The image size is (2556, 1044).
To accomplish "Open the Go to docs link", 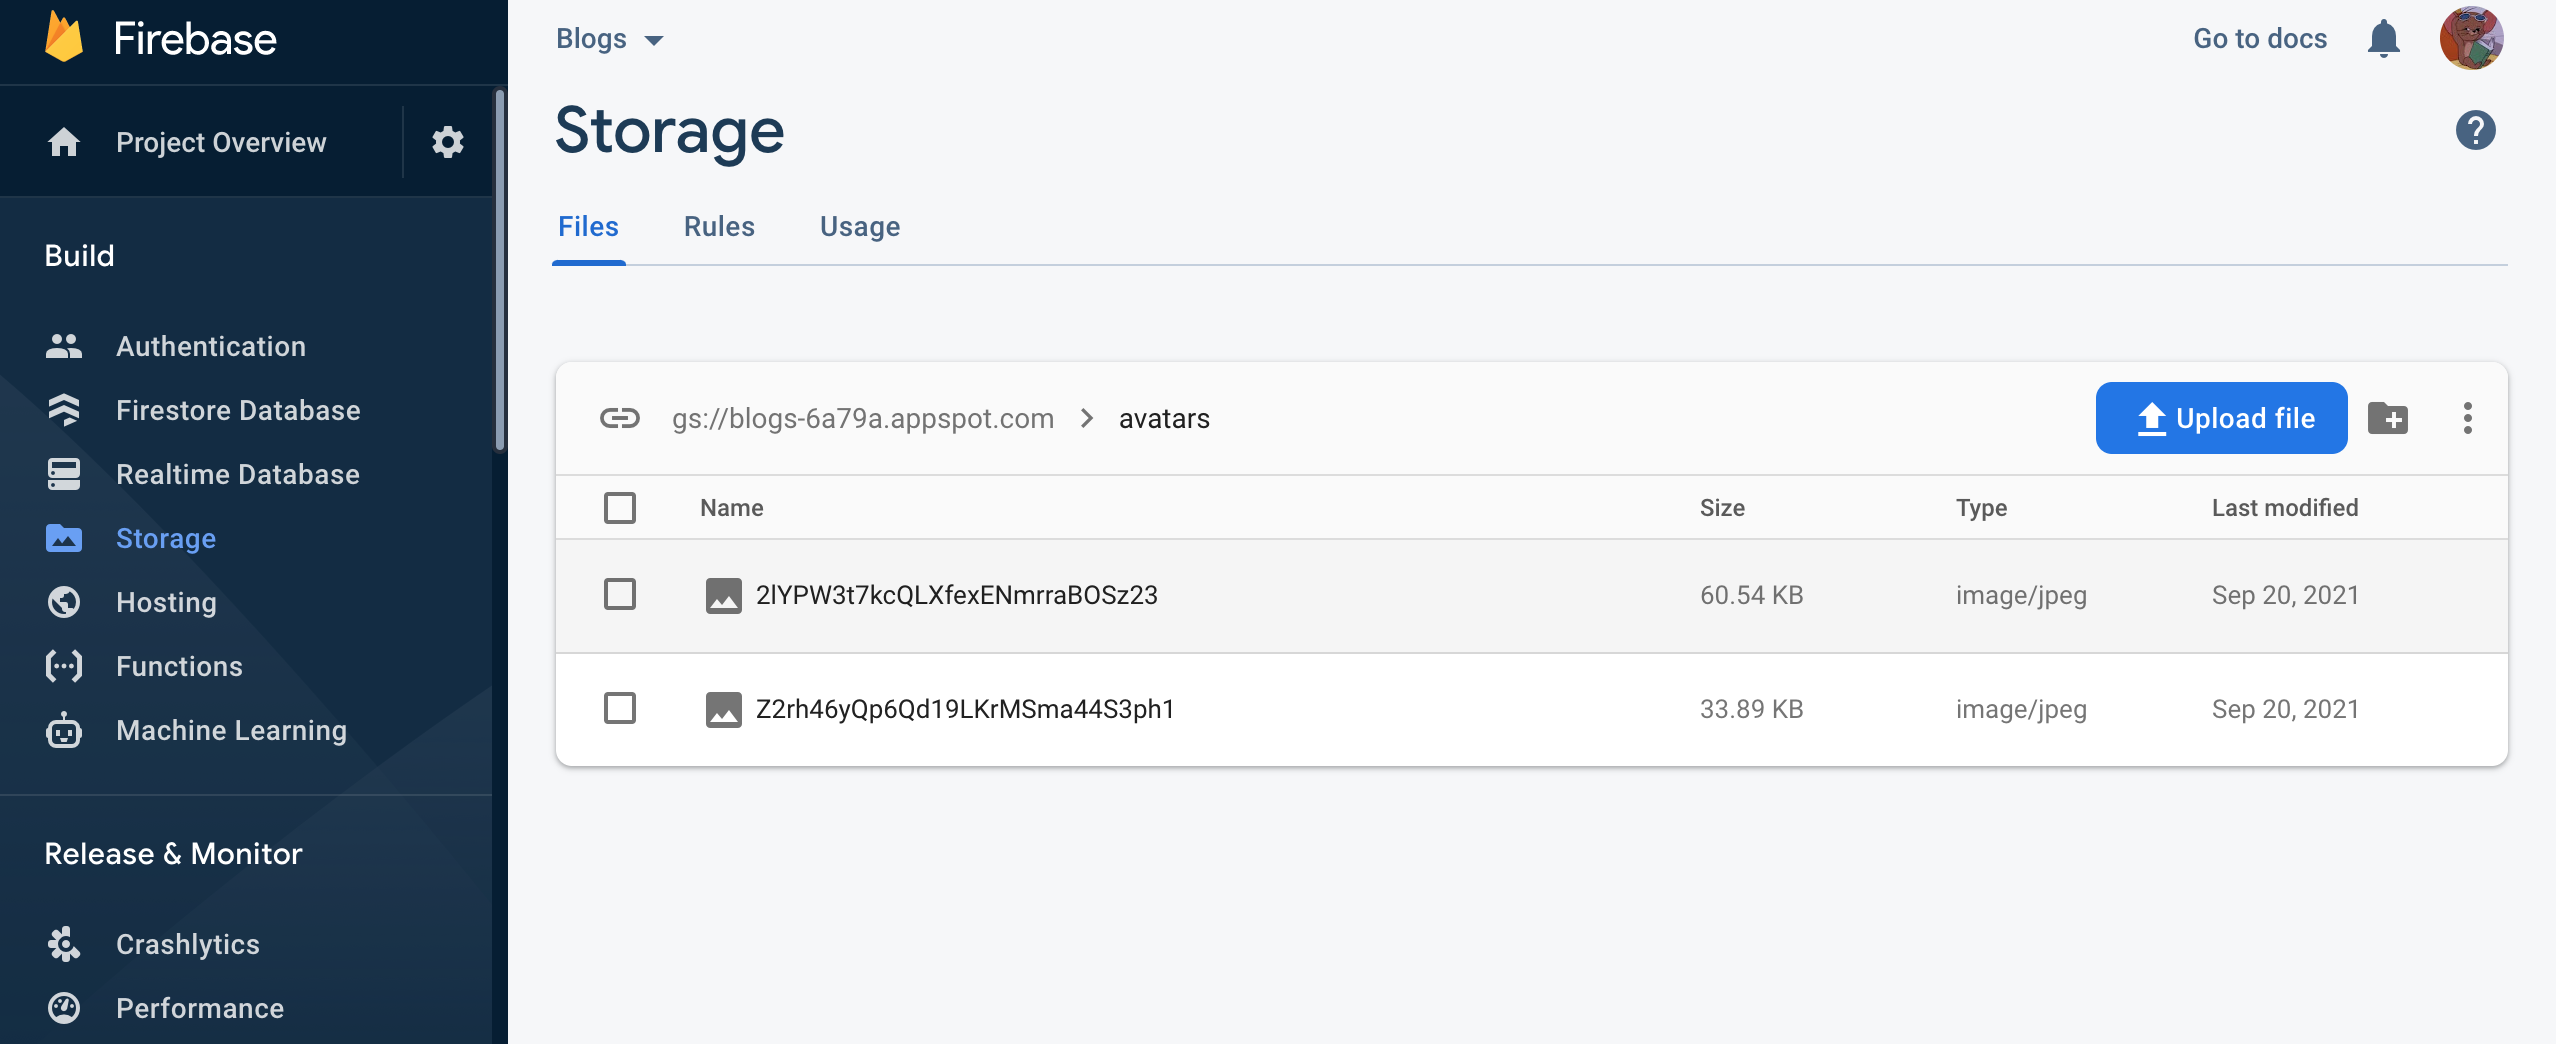I will click(x=2259, y=39).
